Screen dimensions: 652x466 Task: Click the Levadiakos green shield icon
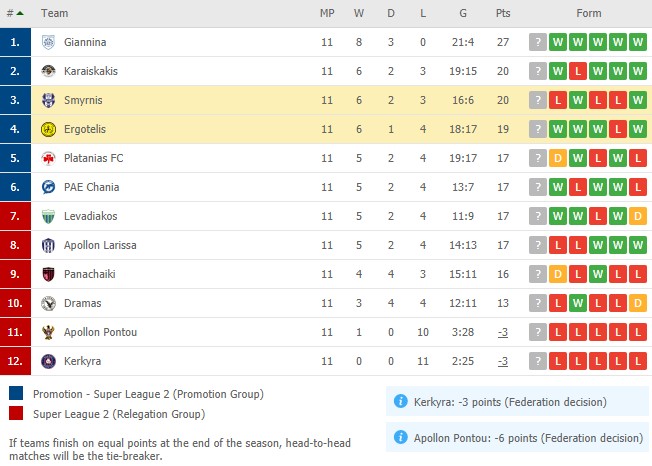48,216
